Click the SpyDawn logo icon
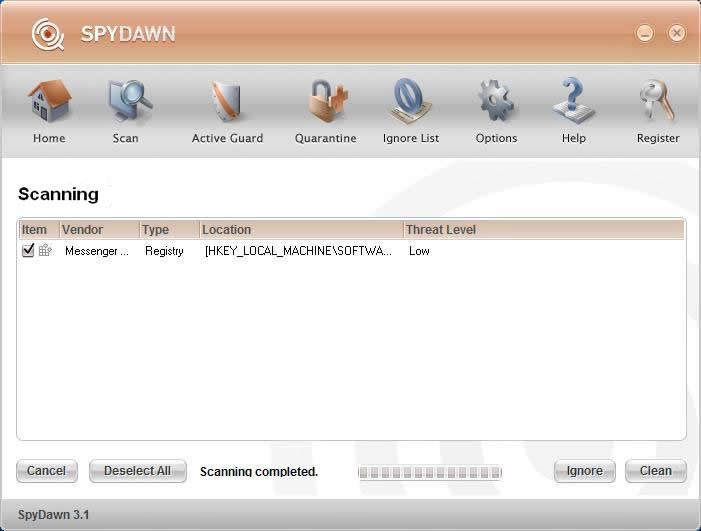Viewport: 701px width, 531px height. (47, 34)
